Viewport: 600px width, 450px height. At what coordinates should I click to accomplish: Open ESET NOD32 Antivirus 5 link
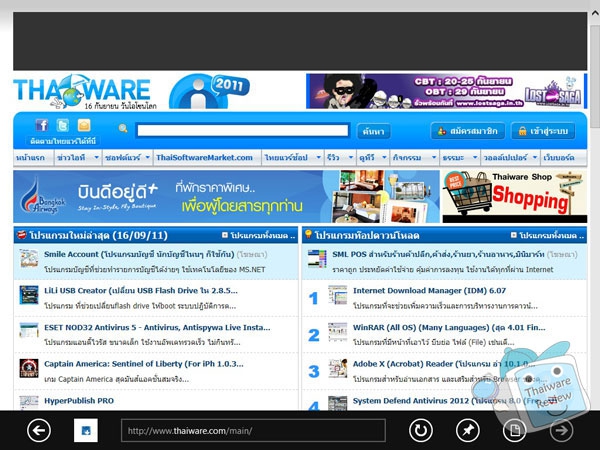coord(157,327)
